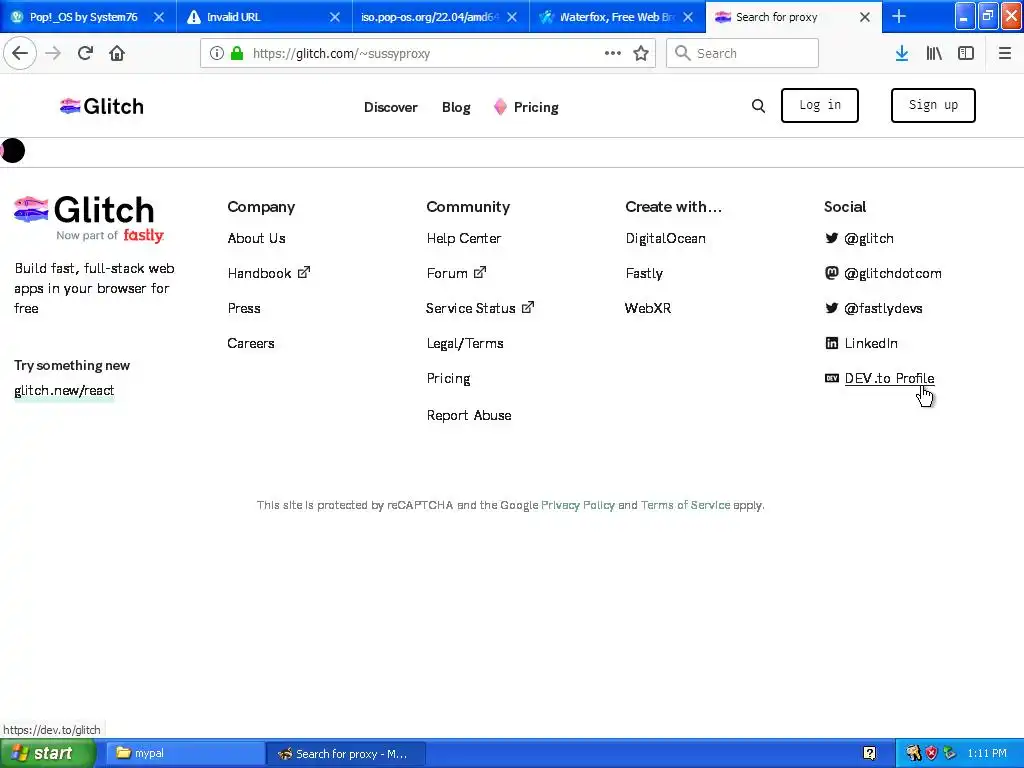Open the Fastly link under Create with
The image size is (1024, 768).
pyautogui.click(x=644, y=273)
